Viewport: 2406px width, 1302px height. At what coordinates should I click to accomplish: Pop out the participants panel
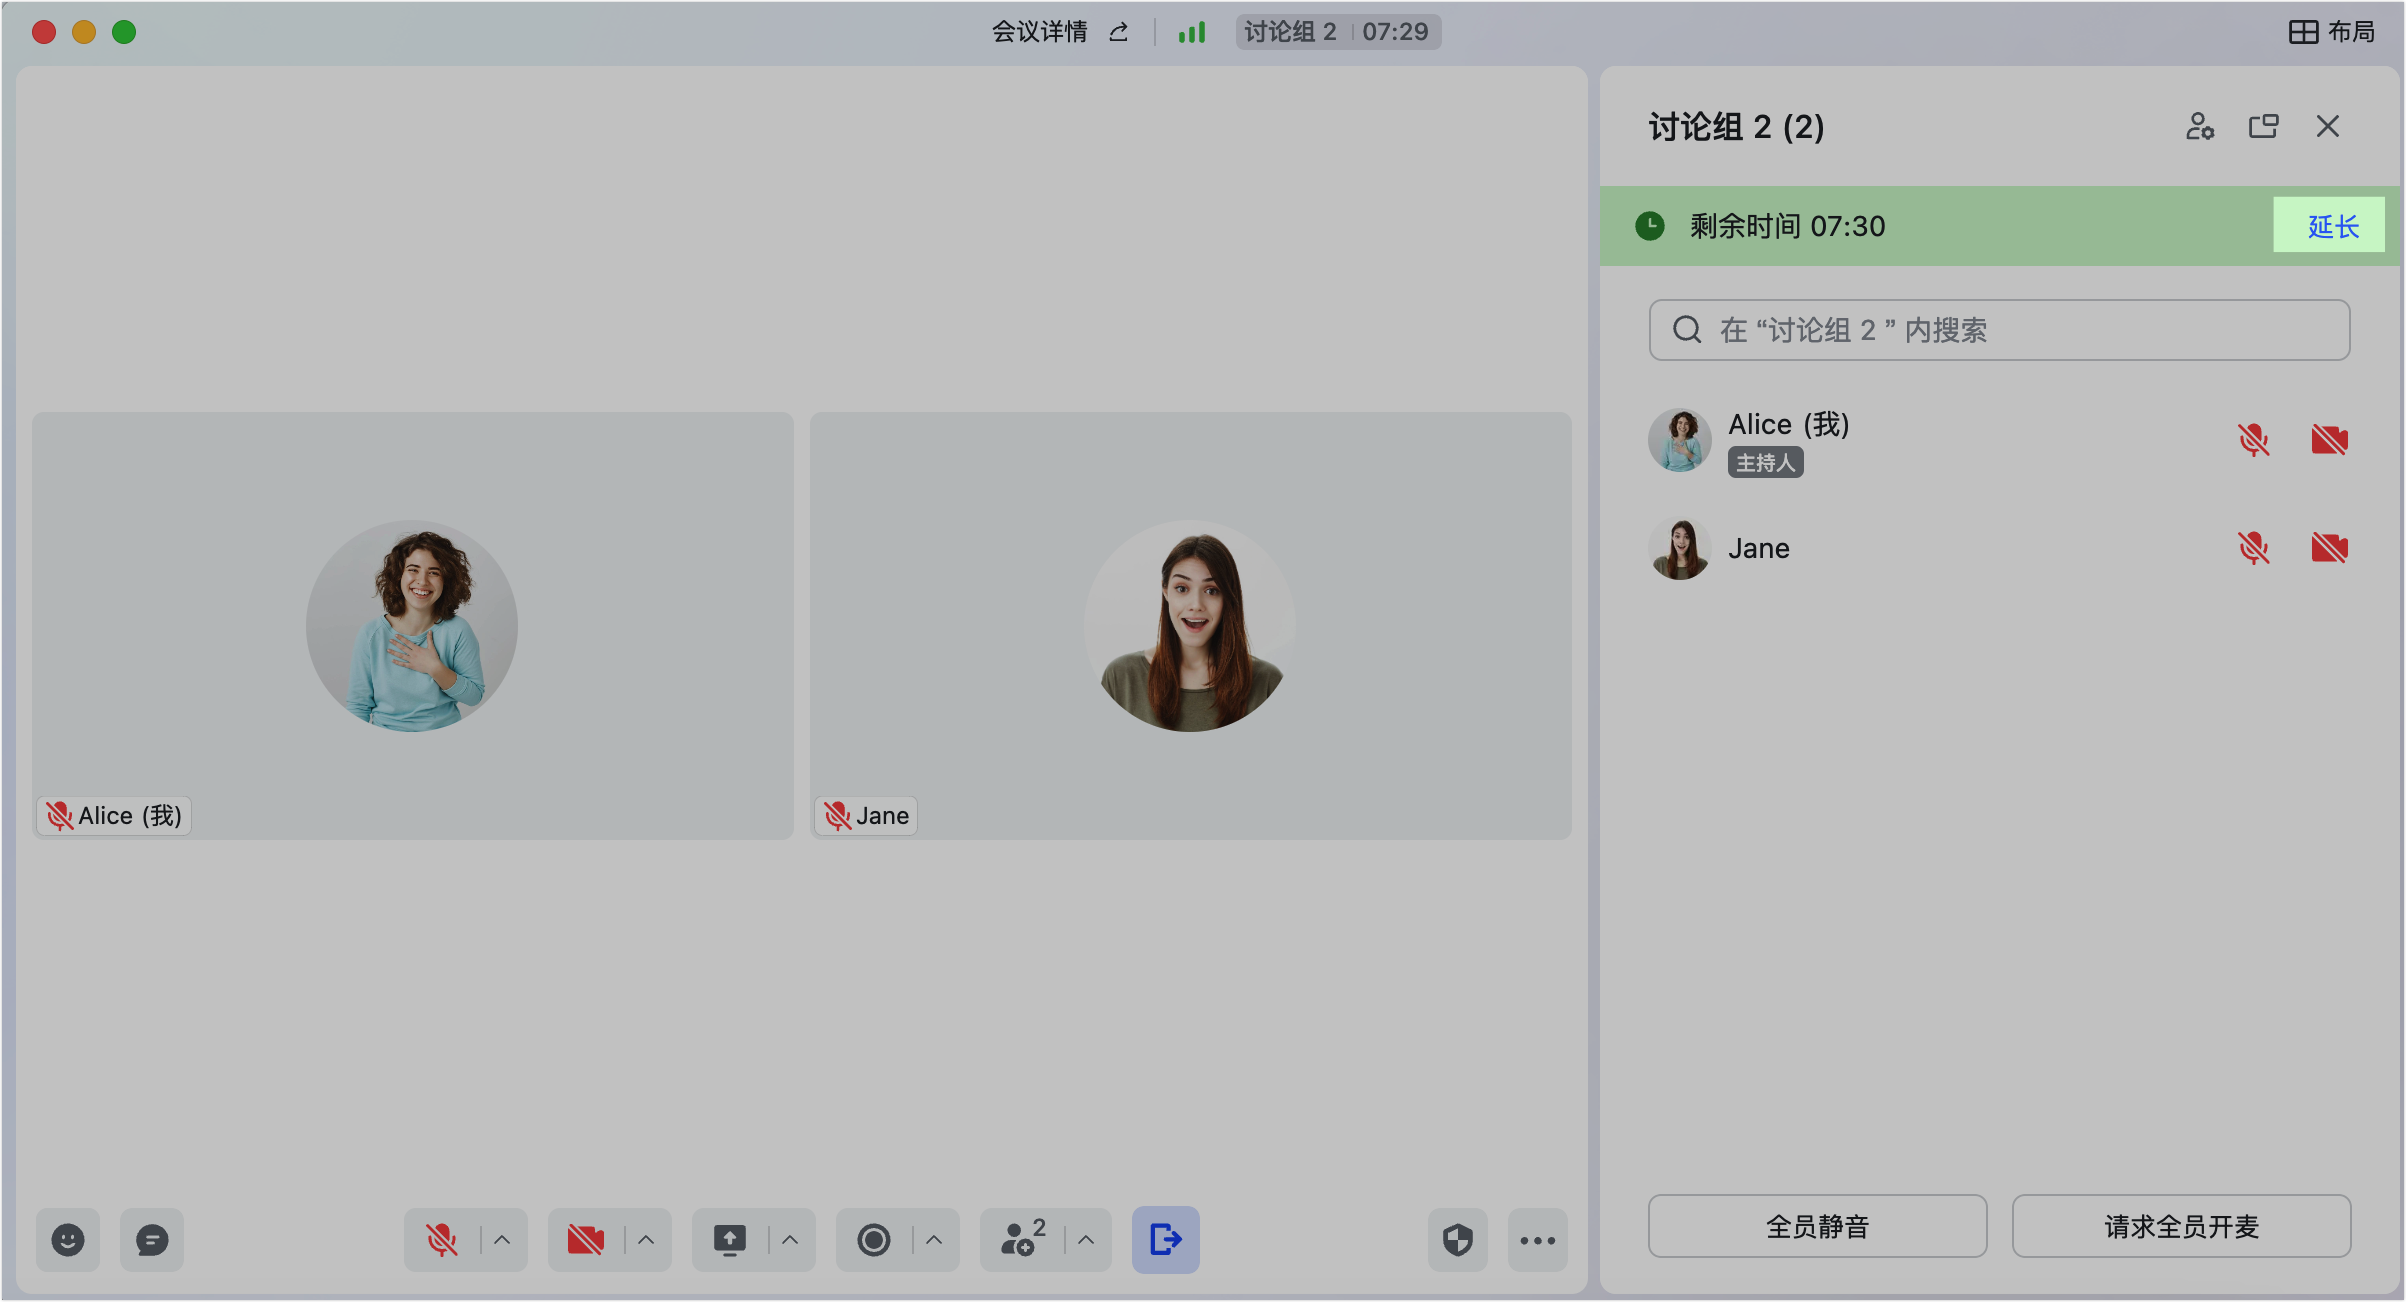[x=2263, y=127]
